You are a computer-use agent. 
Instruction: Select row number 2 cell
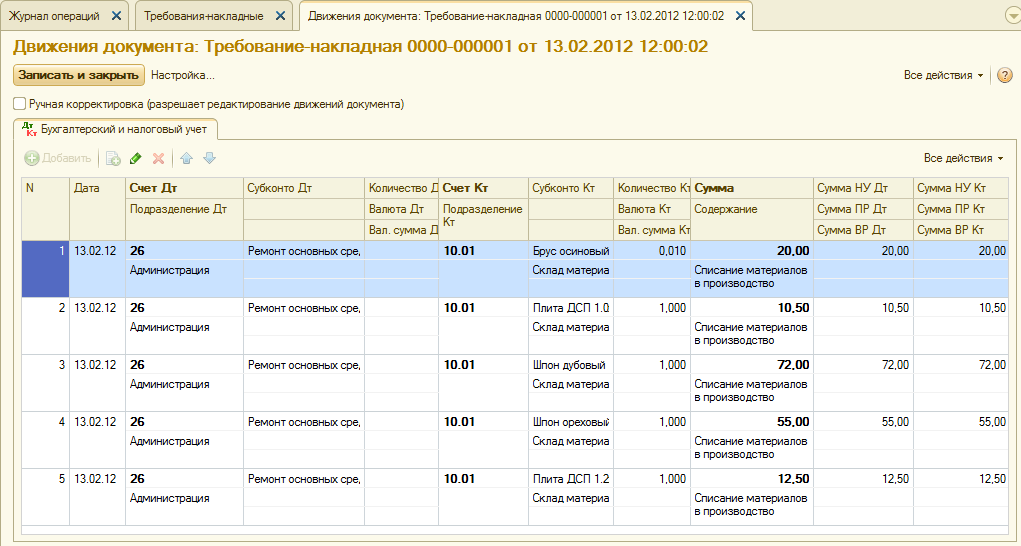45,326
